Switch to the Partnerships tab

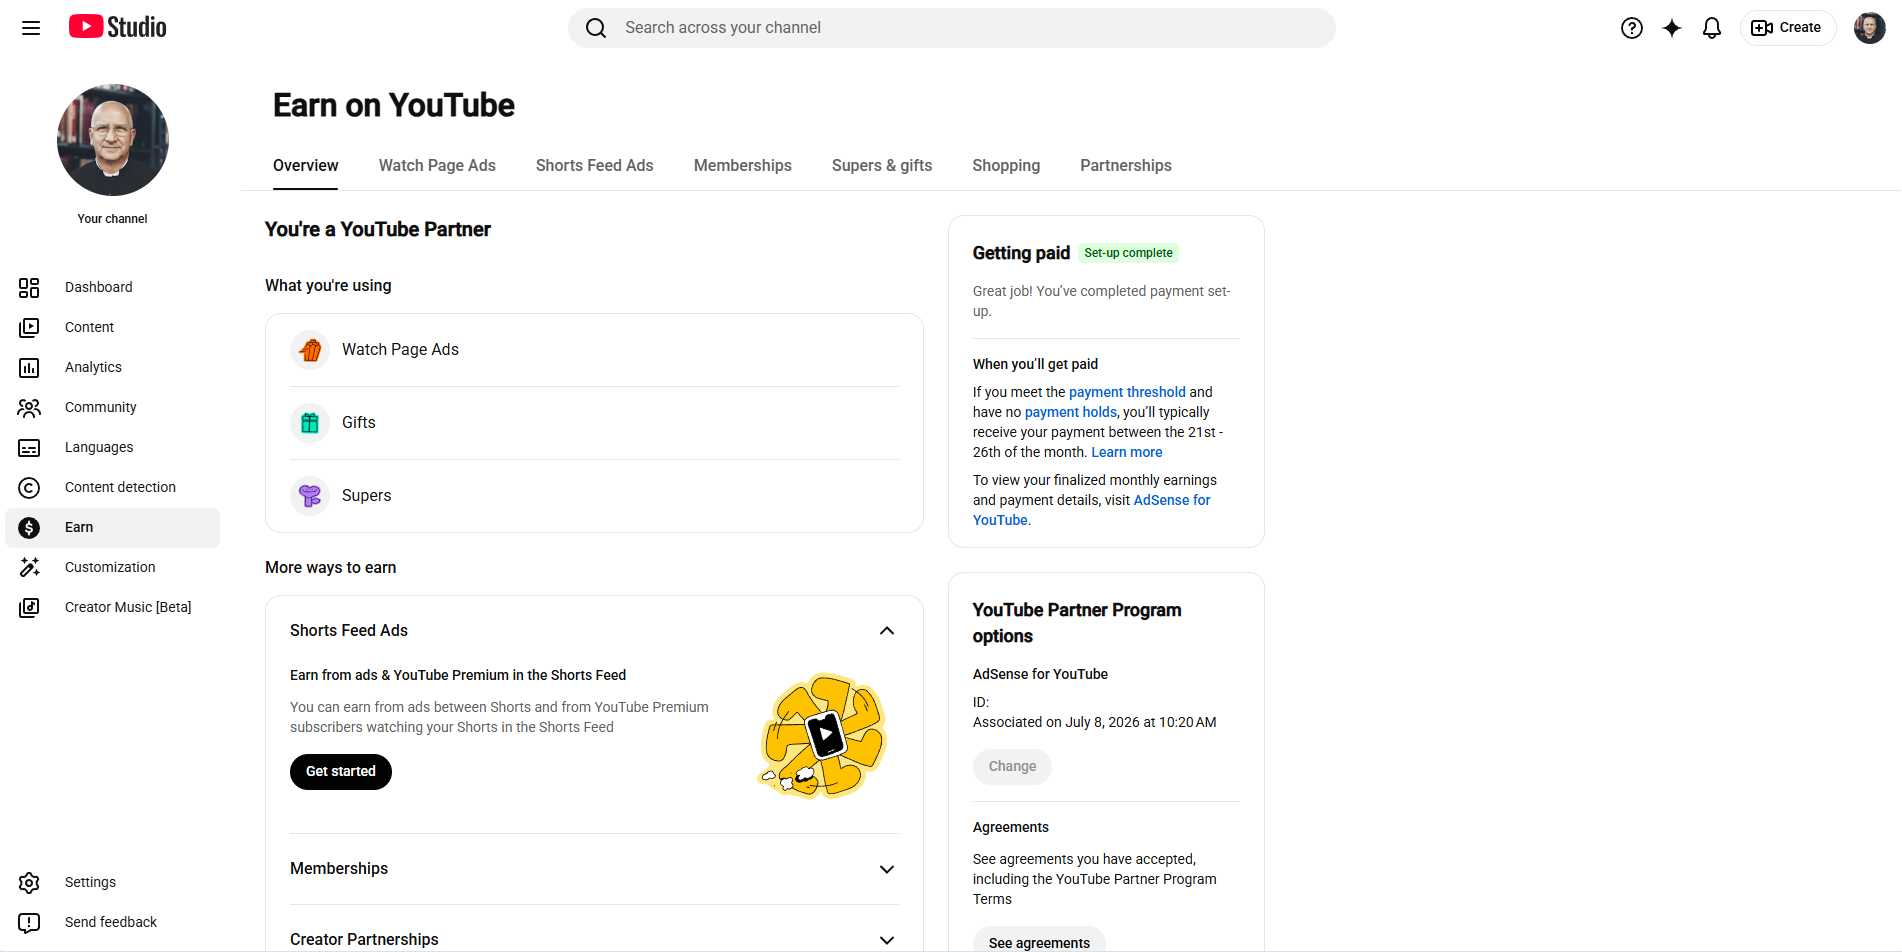[1126, 166]
